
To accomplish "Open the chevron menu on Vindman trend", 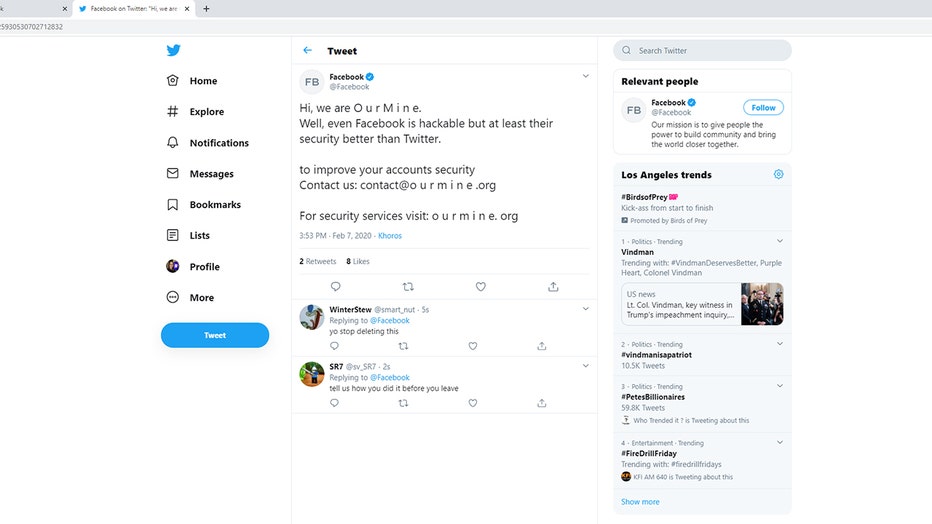I will [780, 241].
